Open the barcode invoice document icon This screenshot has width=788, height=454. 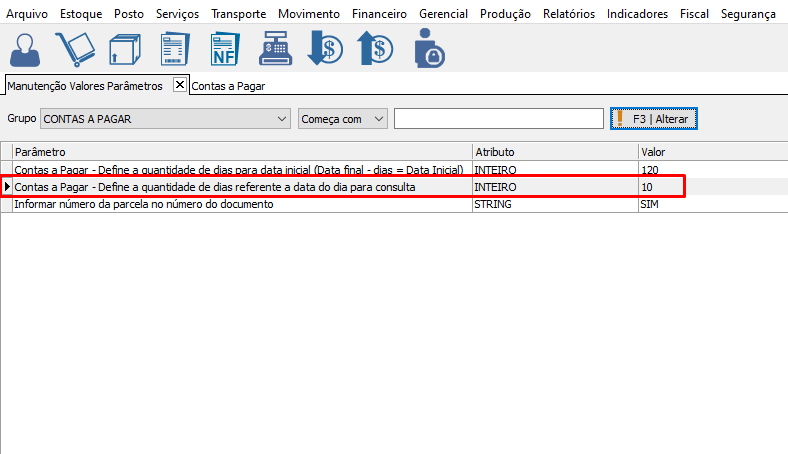175,48
